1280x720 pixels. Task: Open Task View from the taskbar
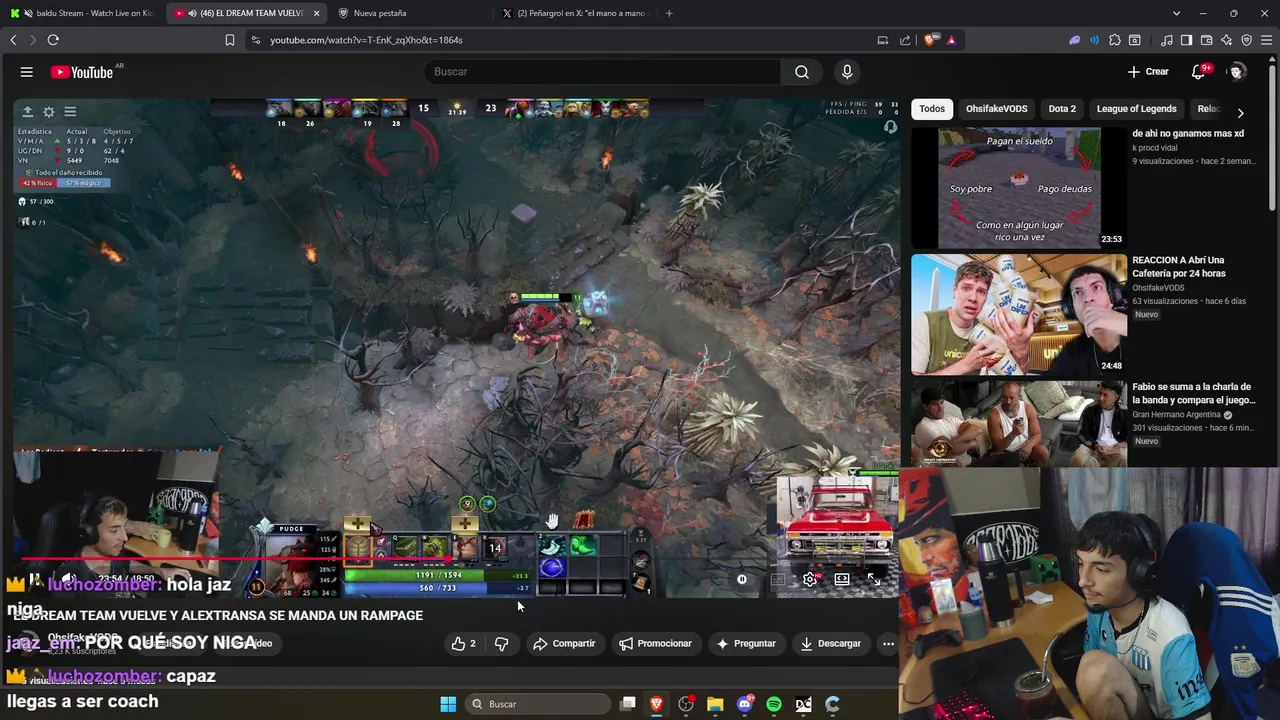coord(627,704)
